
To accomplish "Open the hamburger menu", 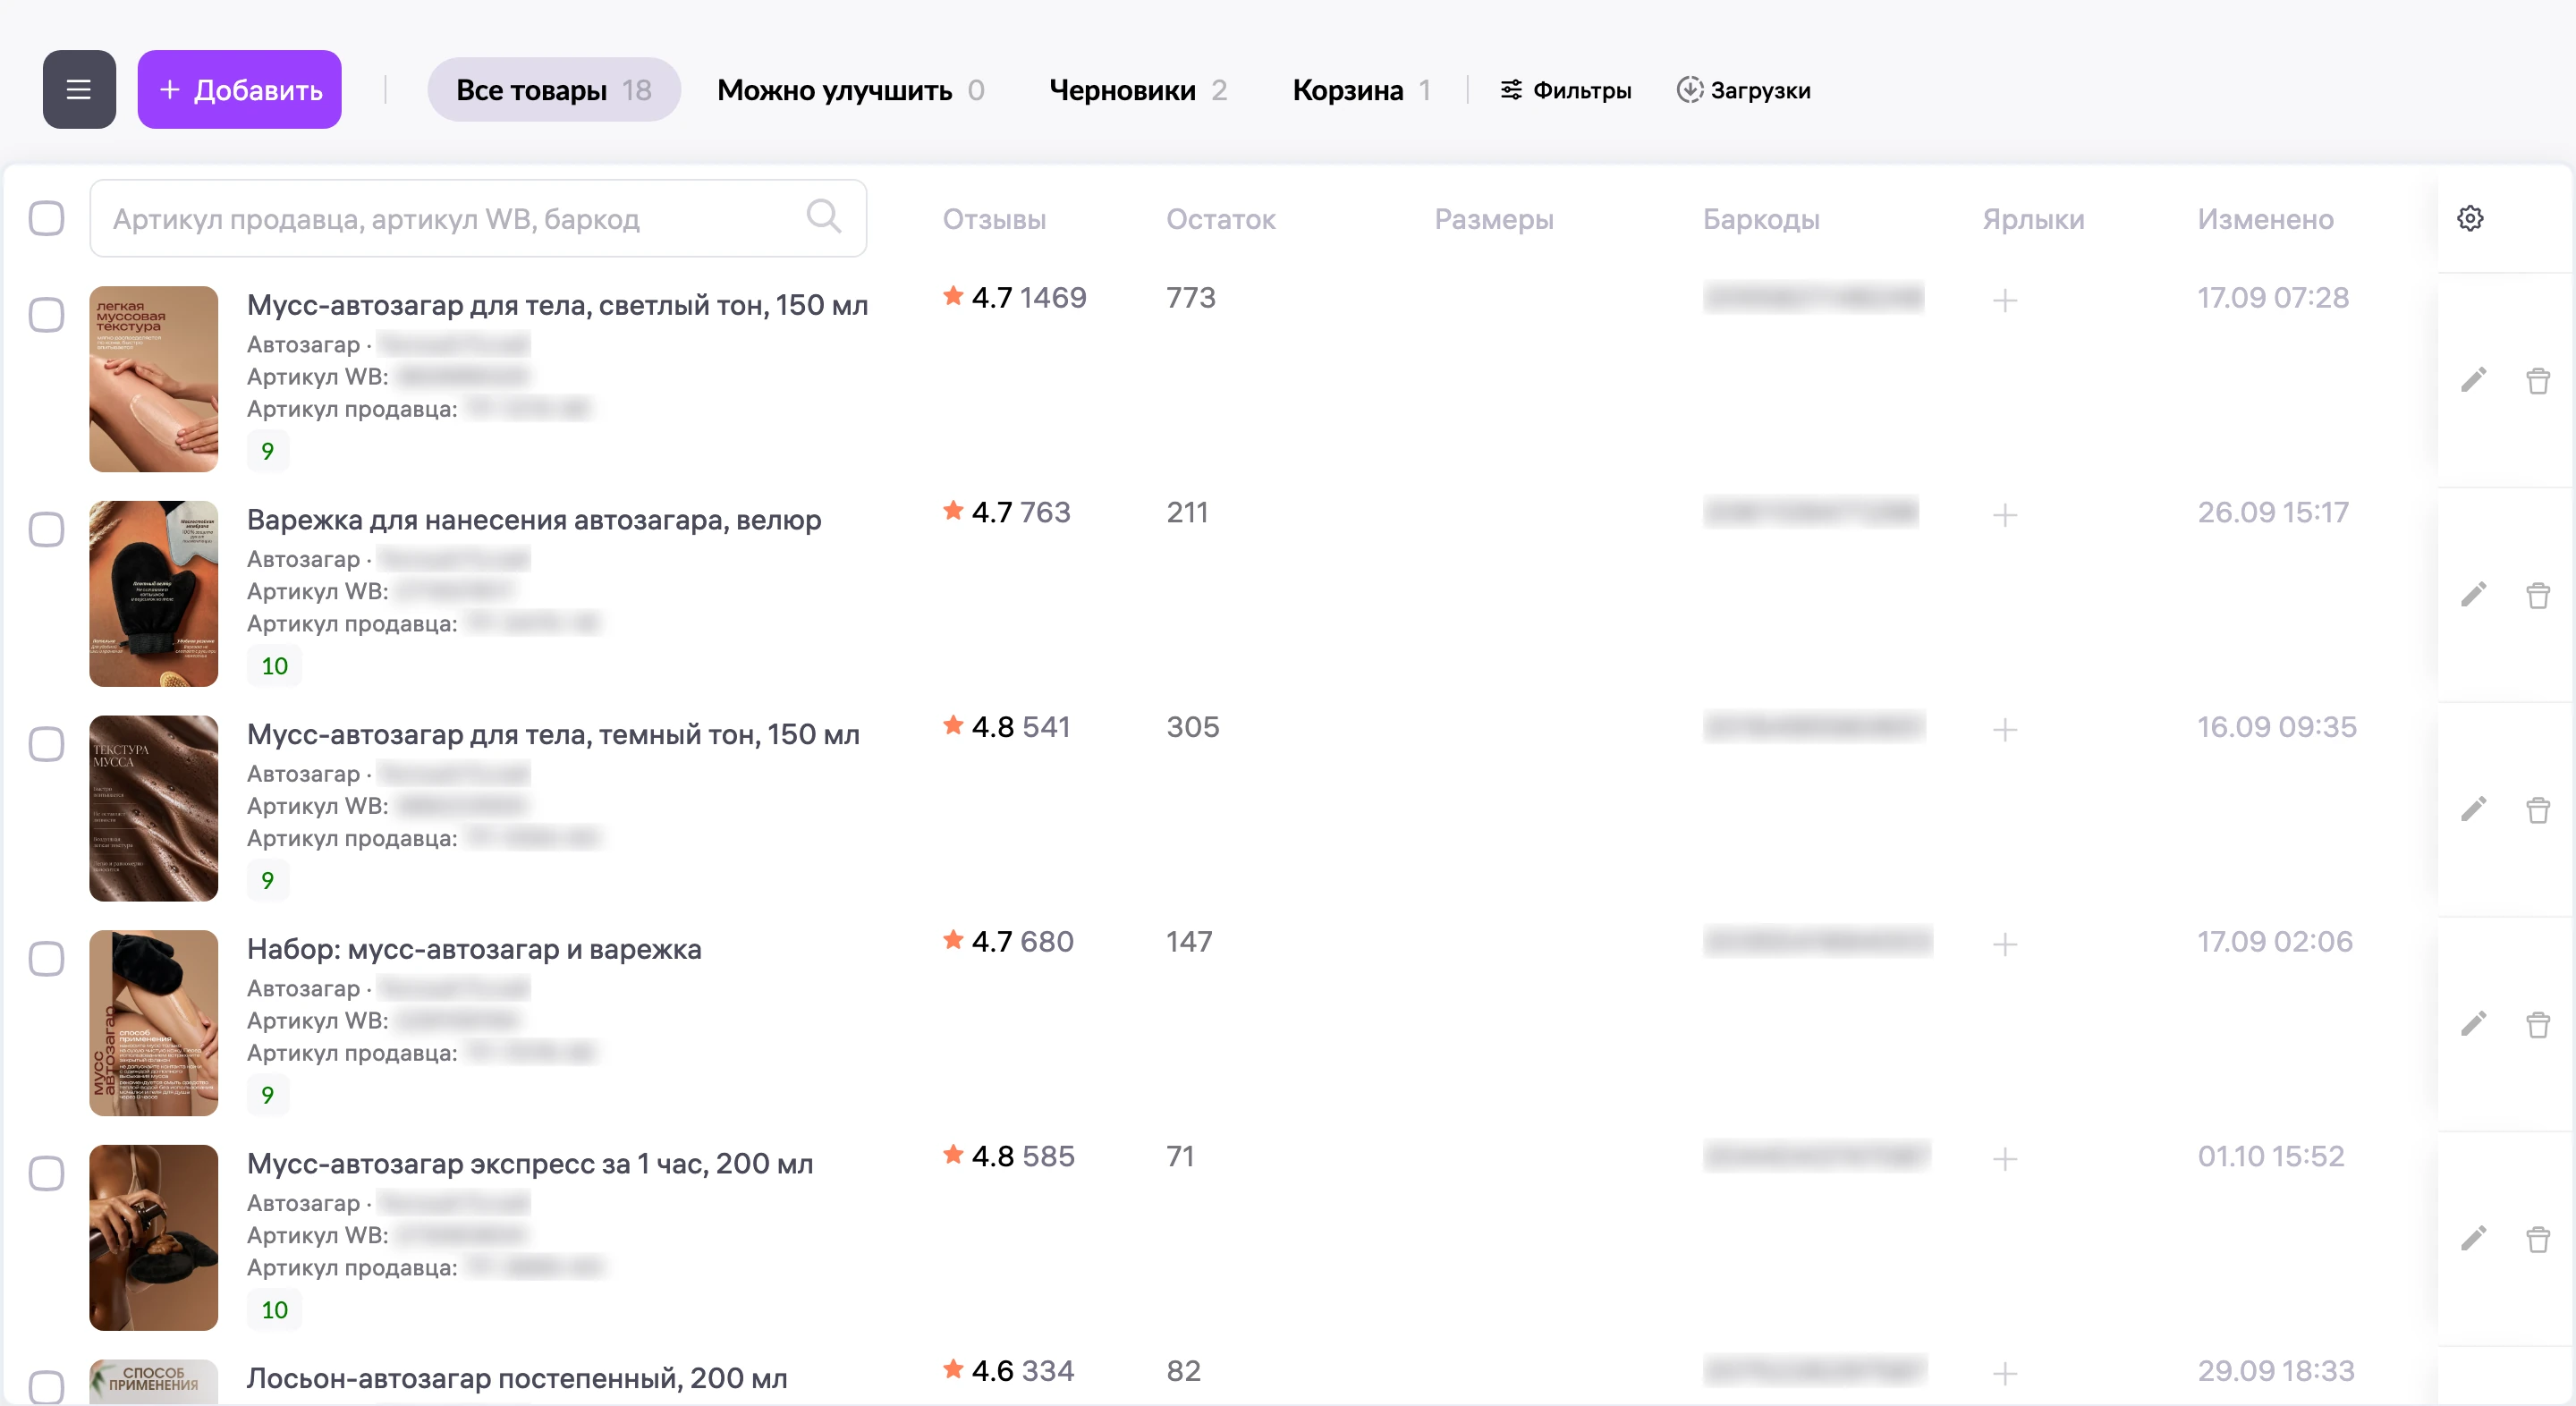I will pos(79,90).
